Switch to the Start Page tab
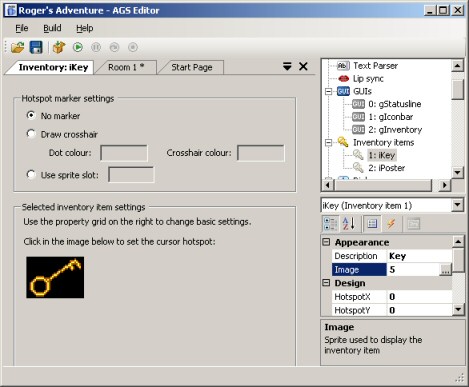The width and height of the screenshot is (469, 387). point(192,67)
